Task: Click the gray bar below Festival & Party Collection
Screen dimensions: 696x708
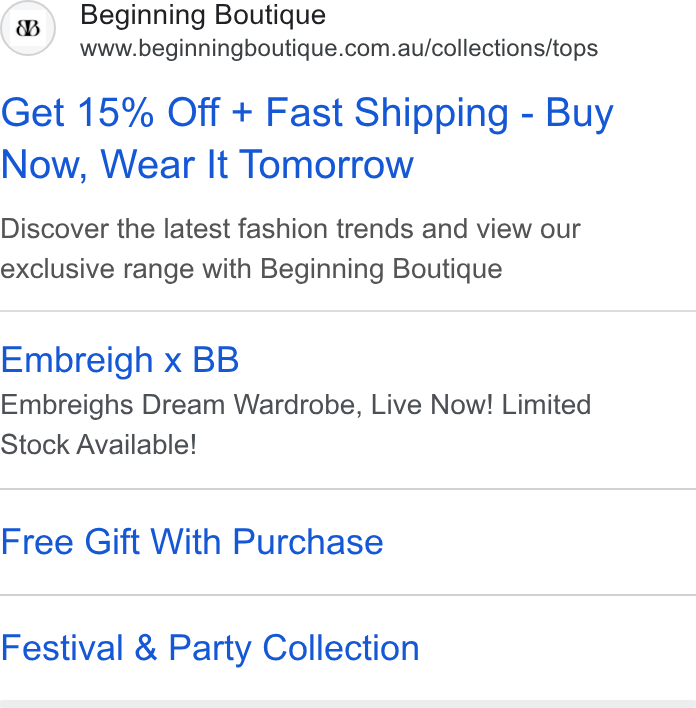Action: (348, 704)
